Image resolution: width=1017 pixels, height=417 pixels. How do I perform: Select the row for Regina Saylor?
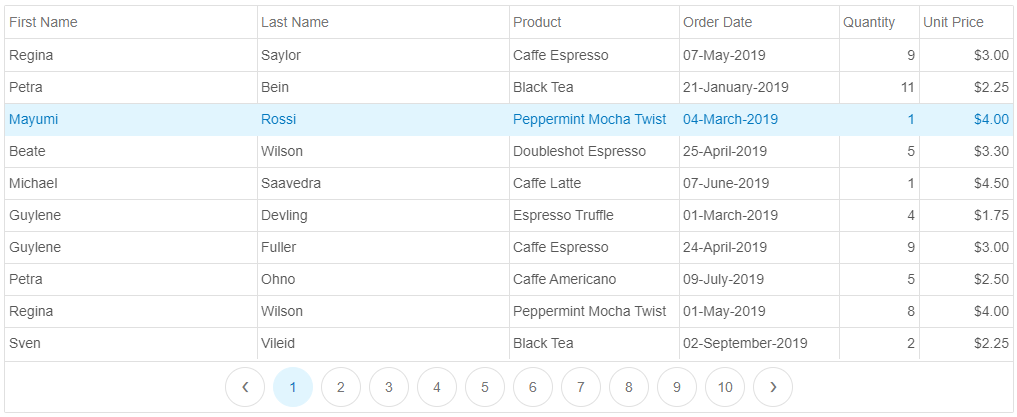pyautogui.click(x=509, y=55)
